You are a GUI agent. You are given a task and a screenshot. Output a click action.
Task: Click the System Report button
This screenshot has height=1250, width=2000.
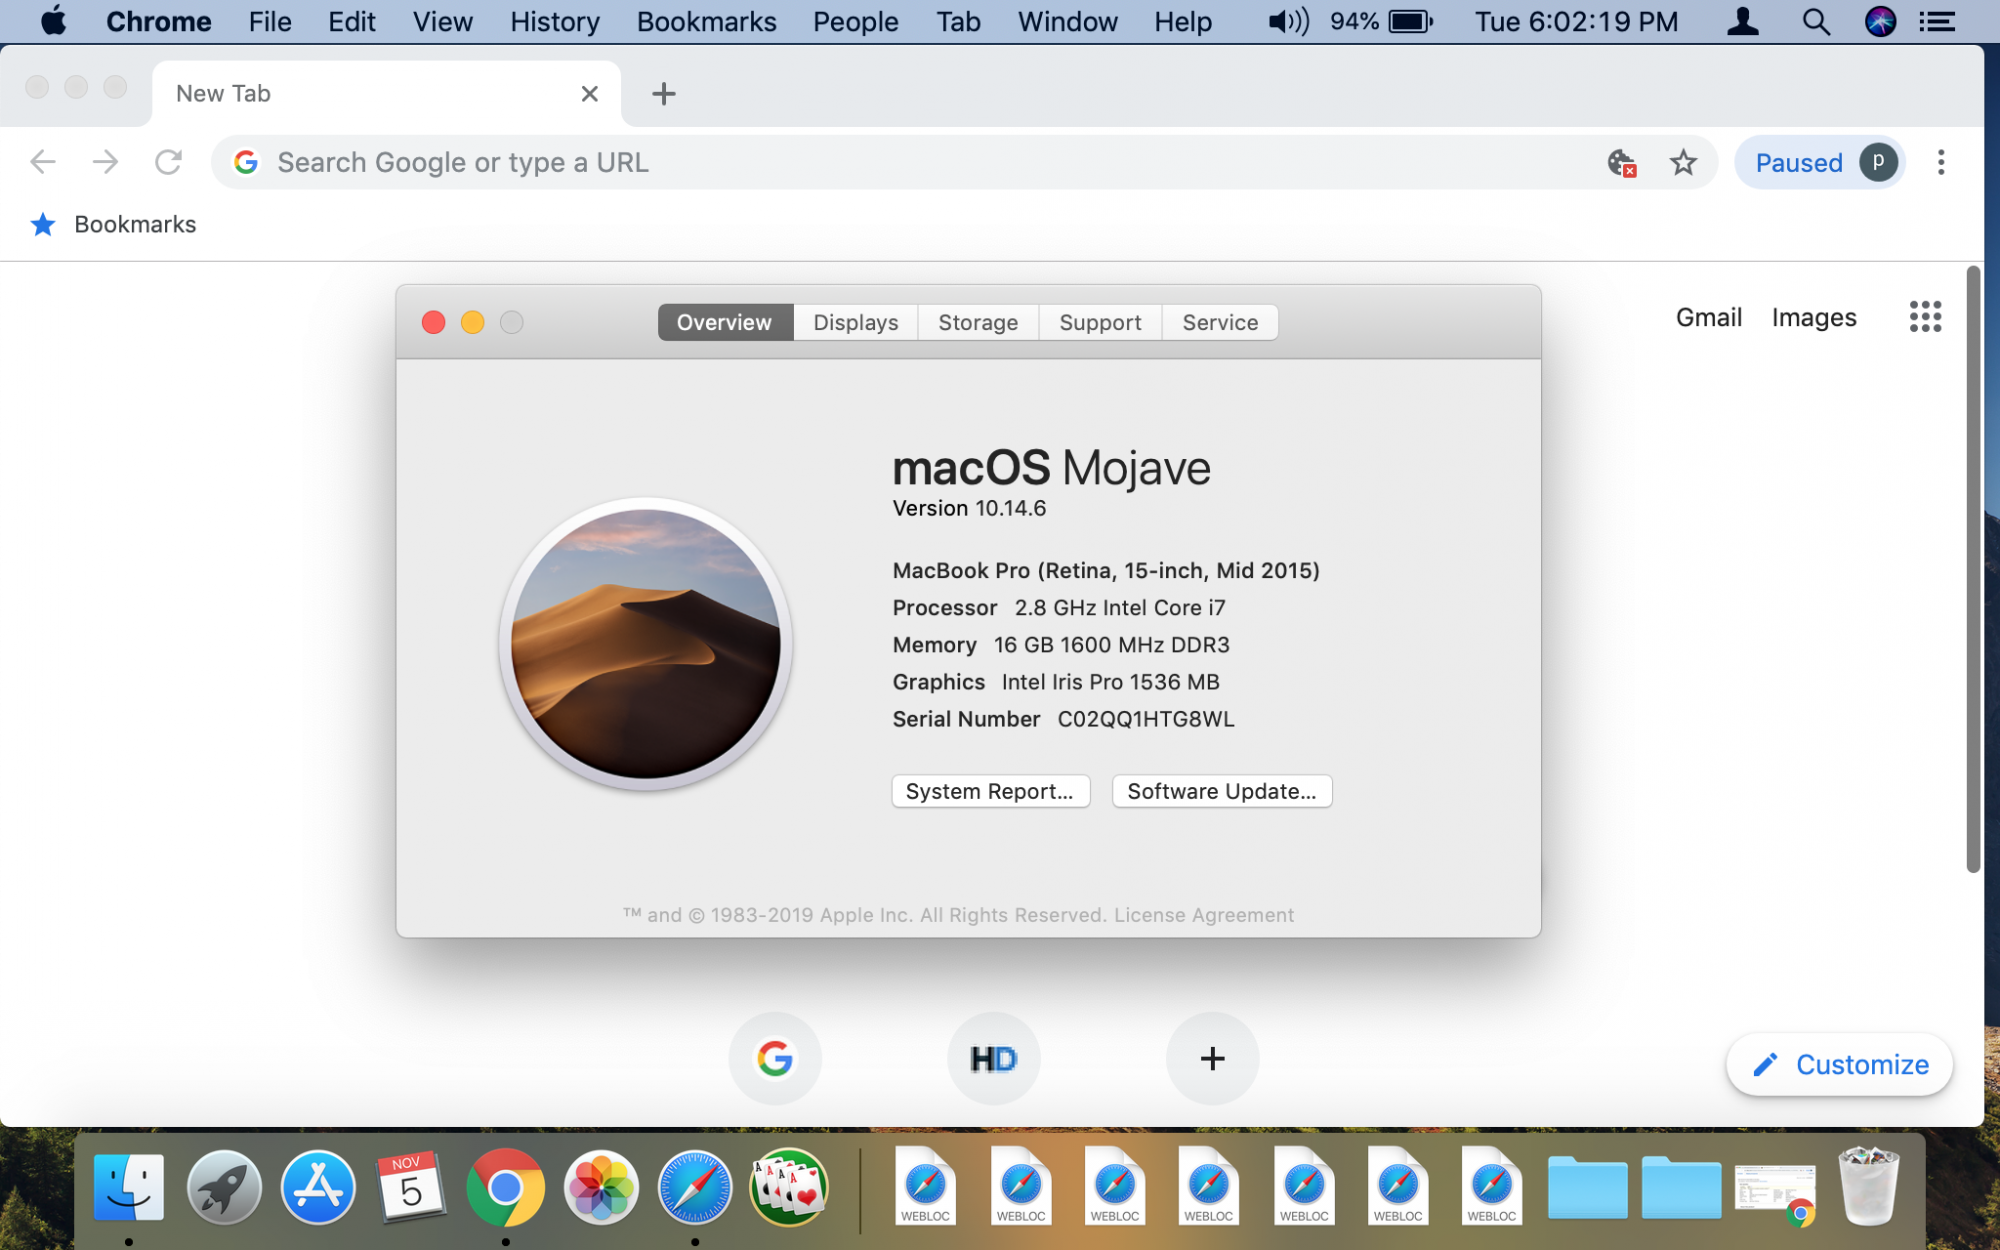point(989,791)
